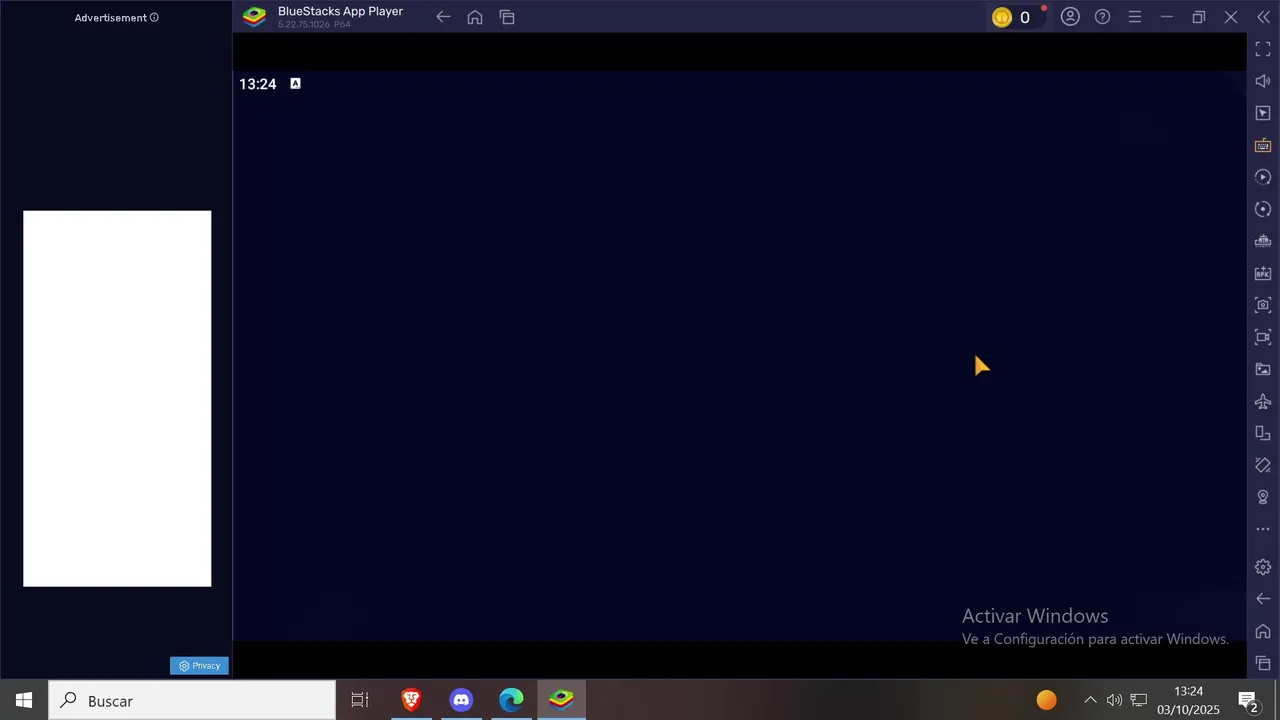The width and height of the screenshot is (1280, 720).
Task: Click the BlueStacks logo in title bar
Action: click(x=254, y=17)
